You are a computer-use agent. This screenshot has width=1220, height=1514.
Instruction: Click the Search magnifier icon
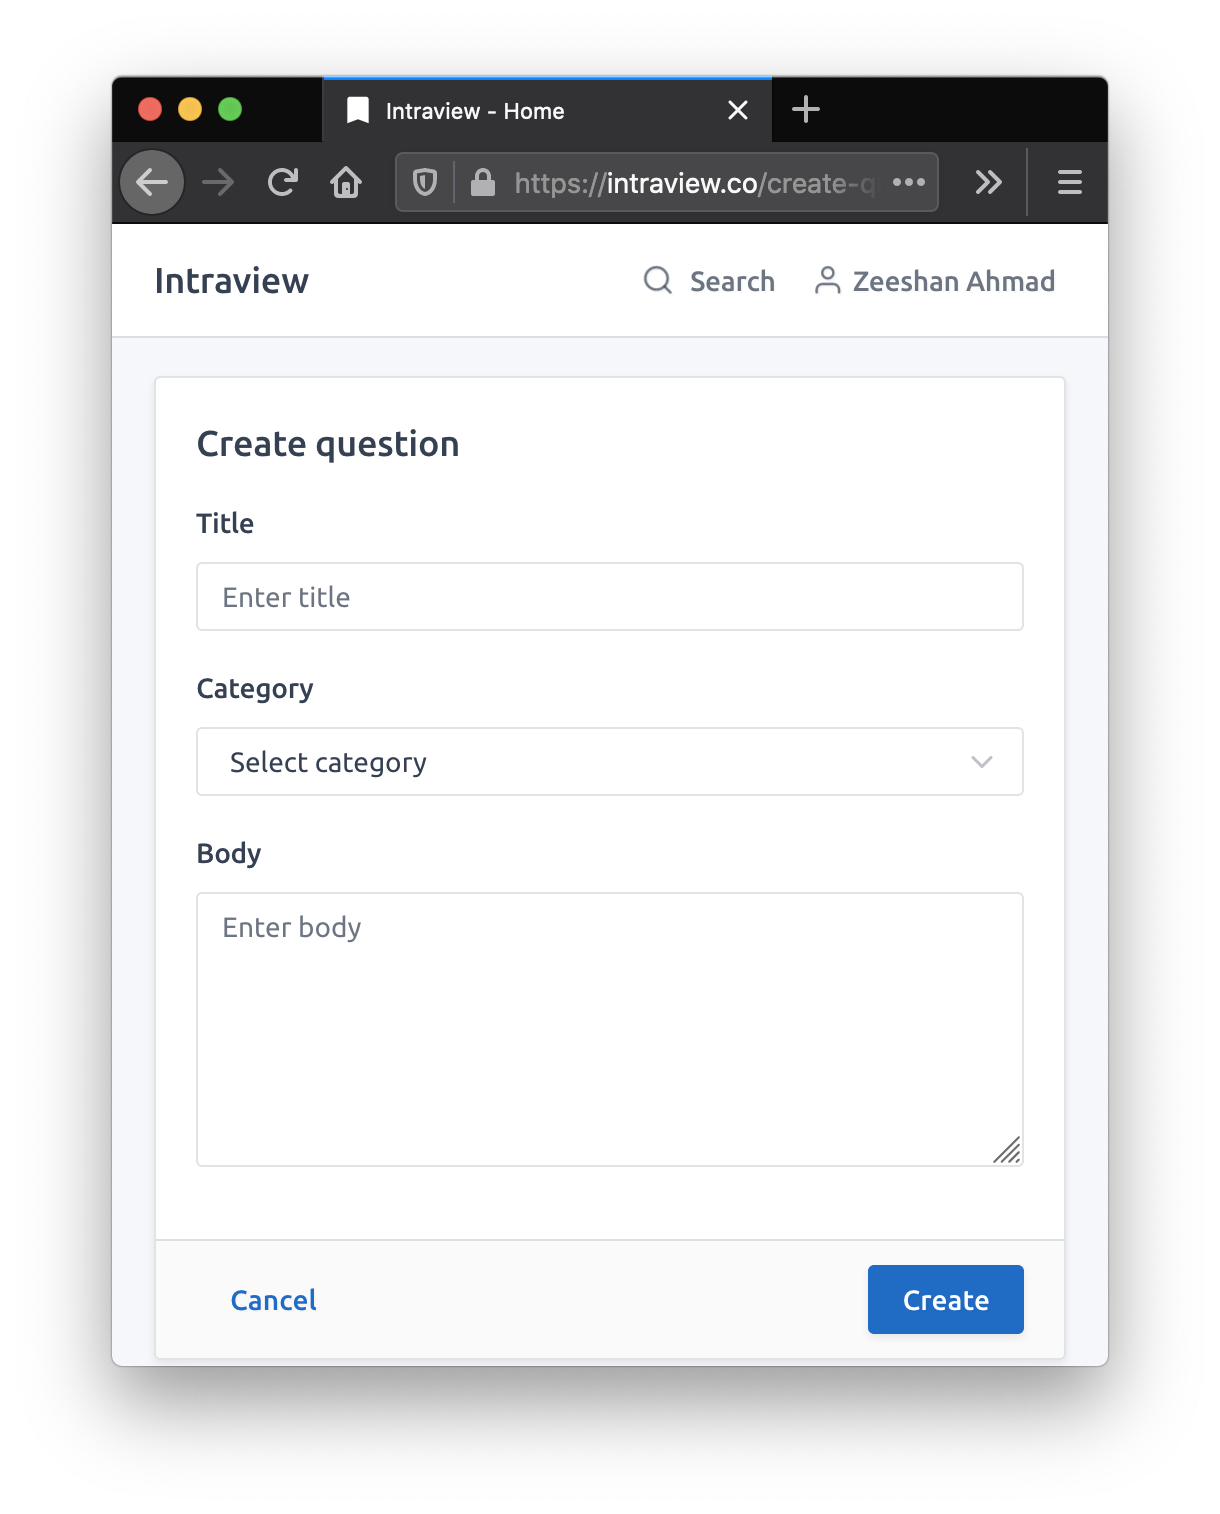coord(657,281)
